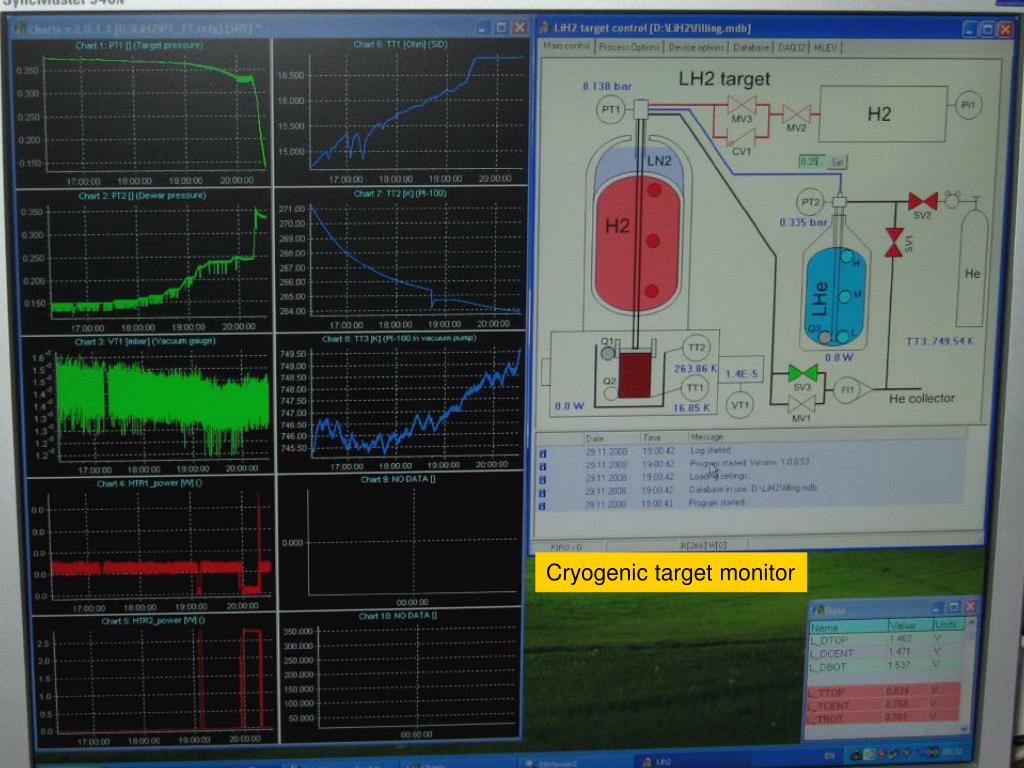The width and height of the screenshot is (1024, 768).
Task: Click the CV1 check valve symbol
Action: (x=742, y=138)
